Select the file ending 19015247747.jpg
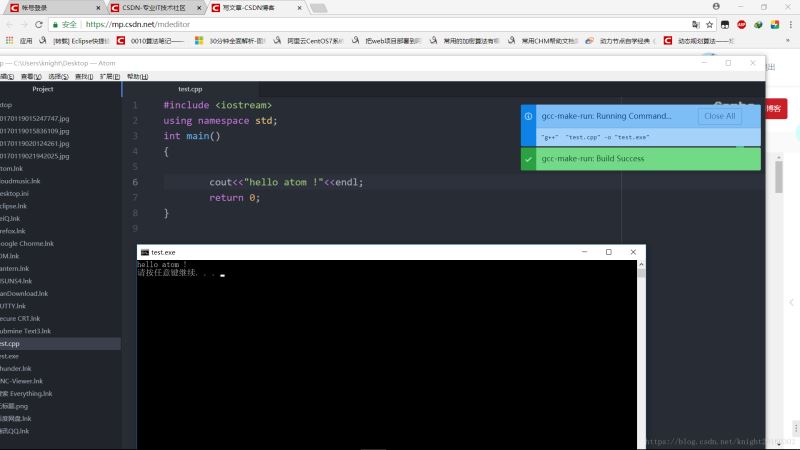The image size is (800, 450). (35, 118)
